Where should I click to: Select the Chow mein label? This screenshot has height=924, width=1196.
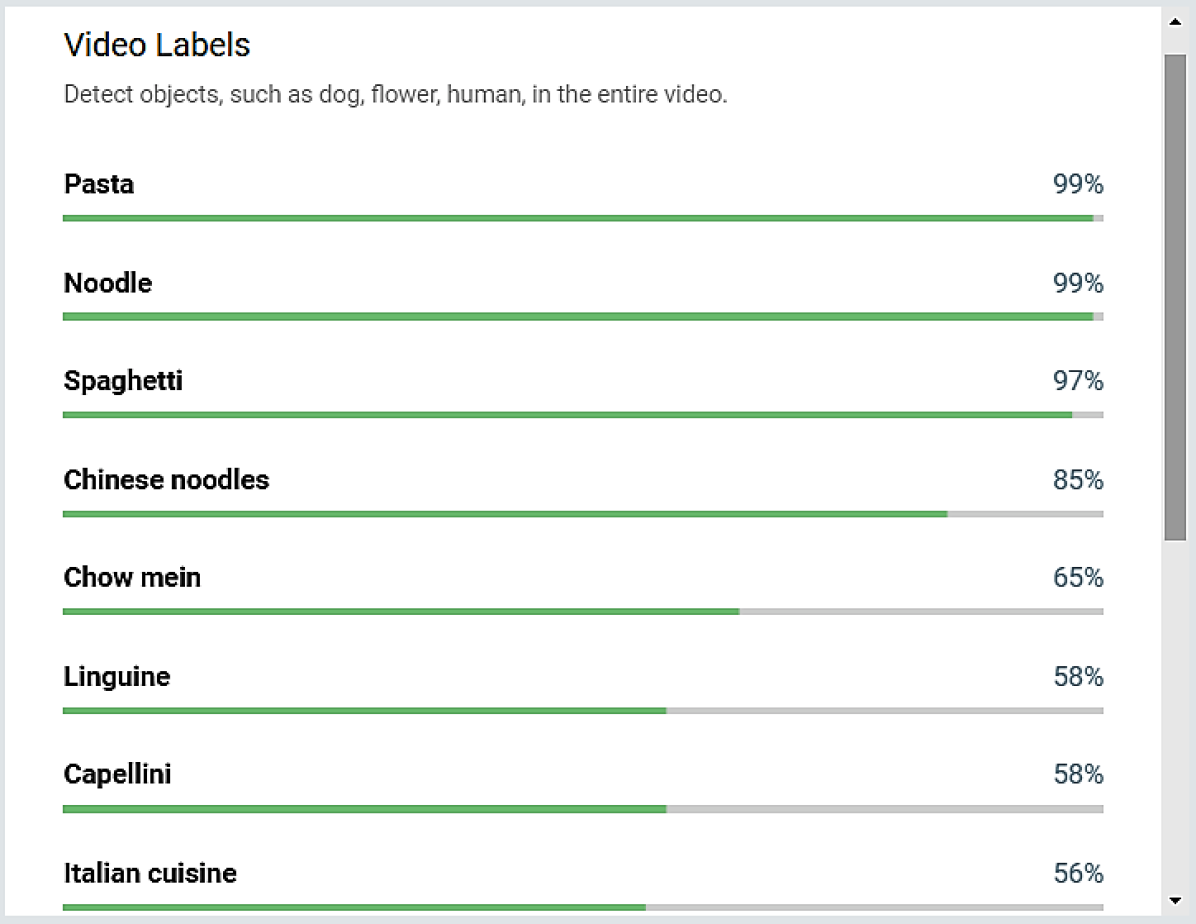132,578
